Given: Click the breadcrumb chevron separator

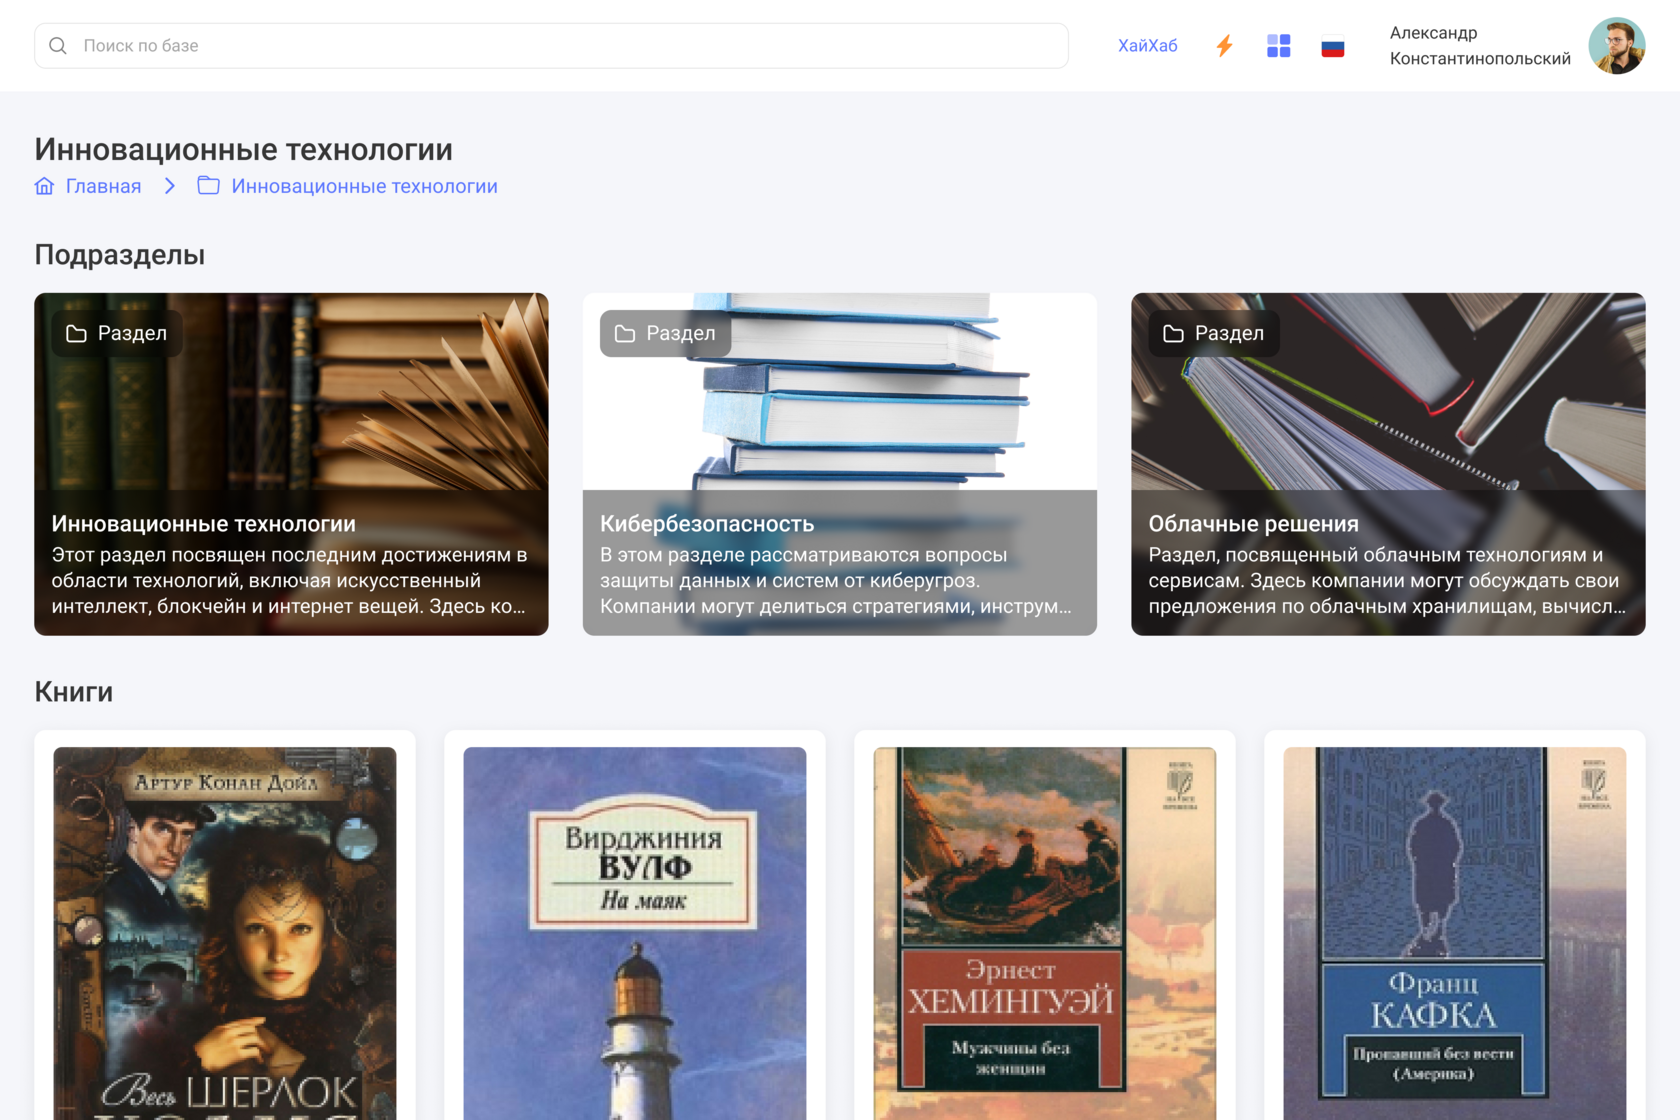Looking at the screenshot, I should click(x=170, y=186).
